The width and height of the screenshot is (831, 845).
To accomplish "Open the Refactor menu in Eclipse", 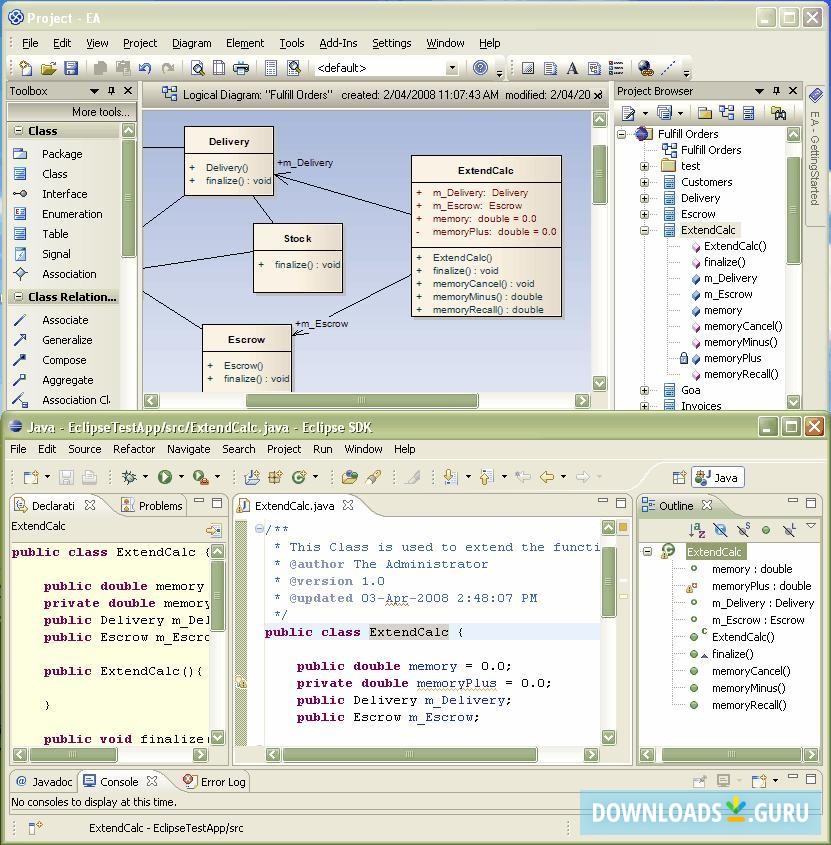I will coord(134,449).
